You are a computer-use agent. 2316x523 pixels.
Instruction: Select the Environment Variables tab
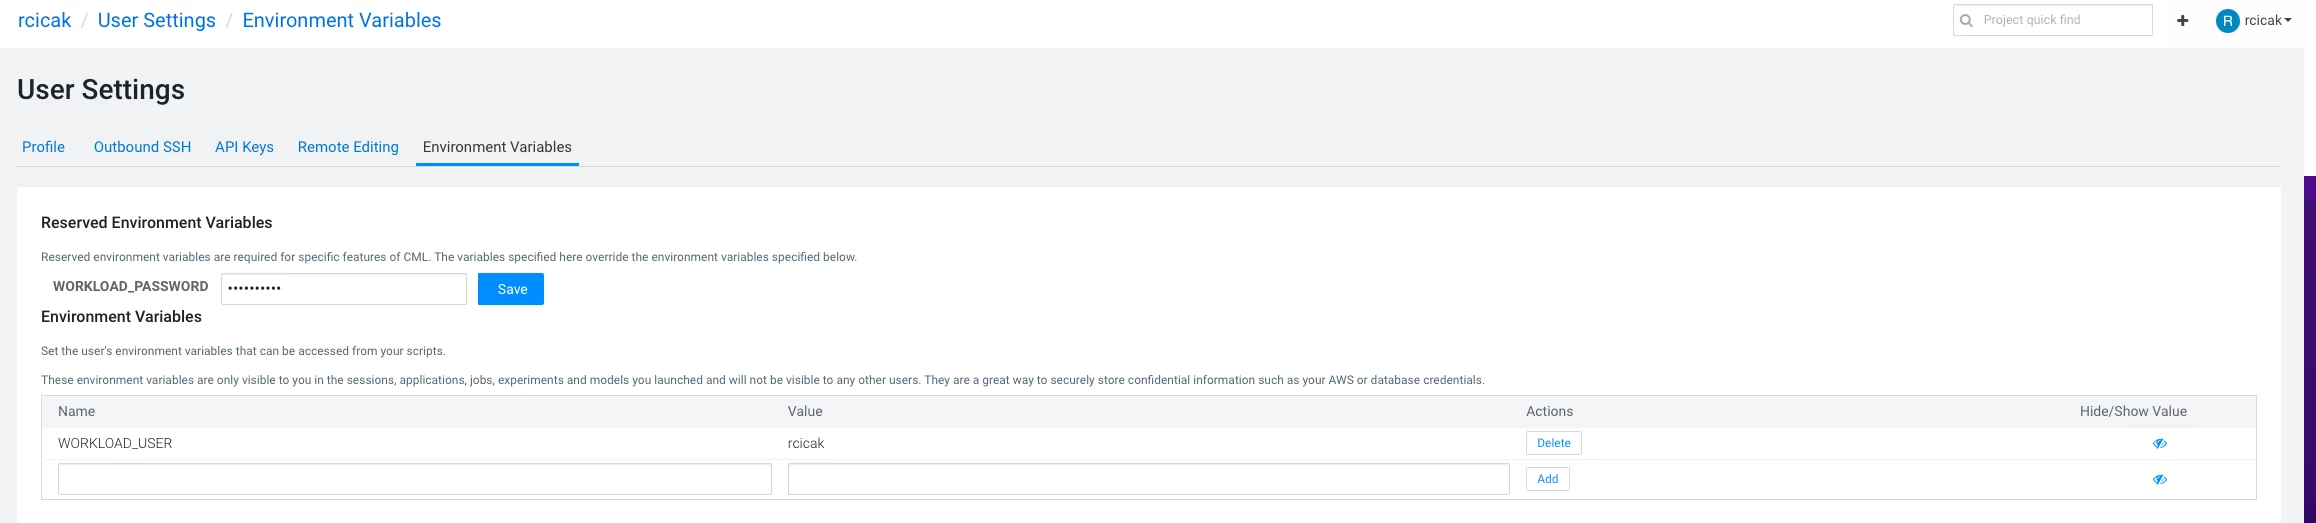pos(497,147)
